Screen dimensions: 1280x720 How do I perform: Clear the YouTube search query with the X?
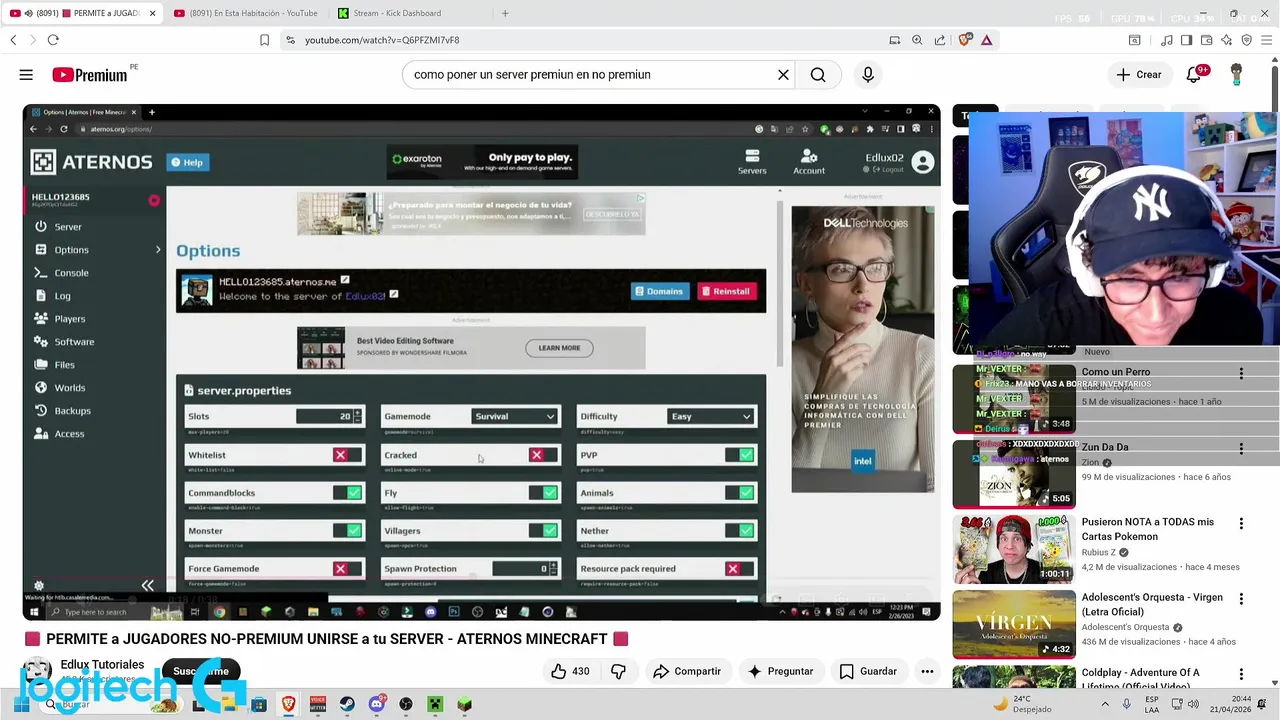coord(783,75)
